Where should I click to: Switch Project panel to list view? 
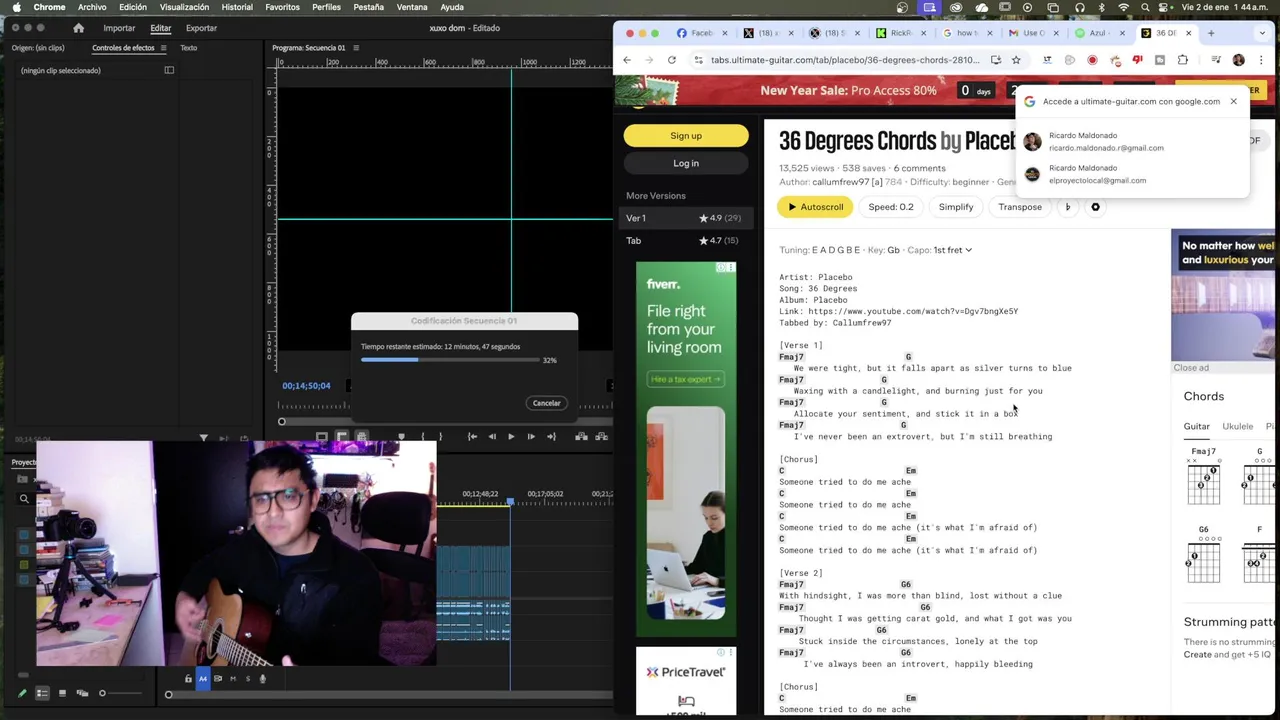(42, 693)
